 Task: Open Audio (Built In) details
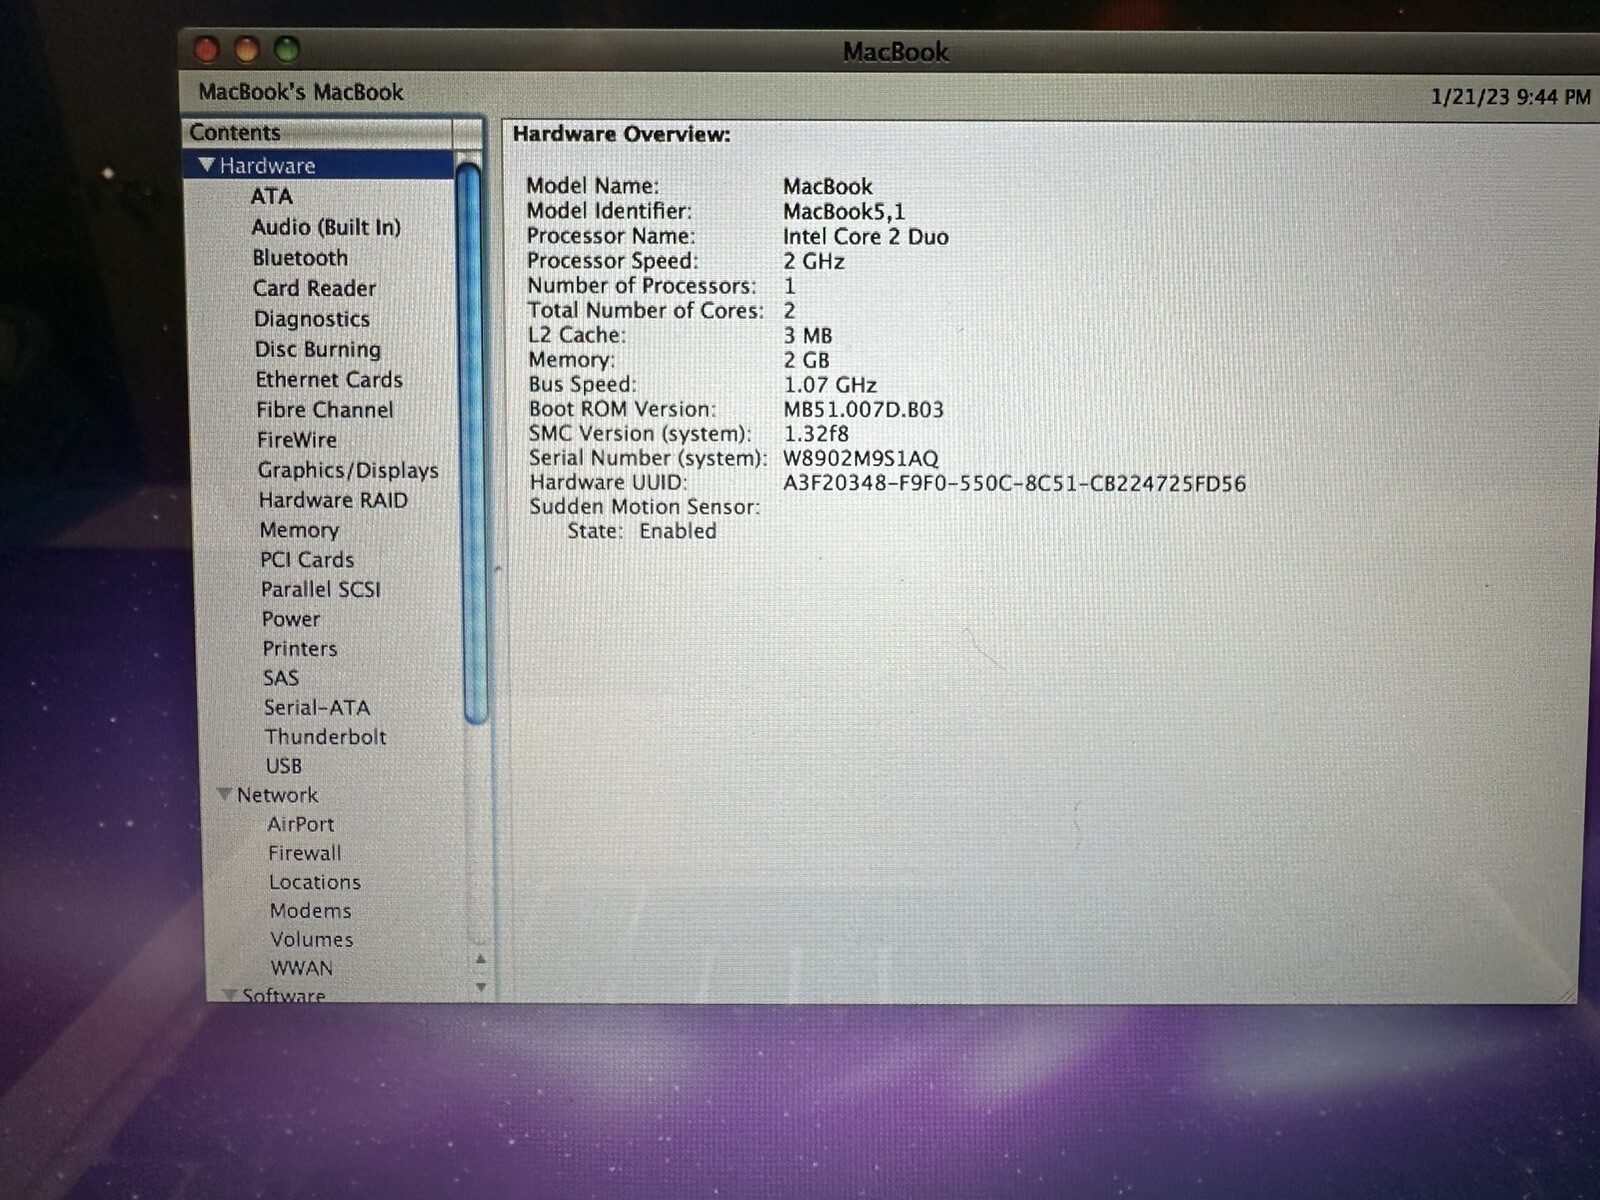326,227
